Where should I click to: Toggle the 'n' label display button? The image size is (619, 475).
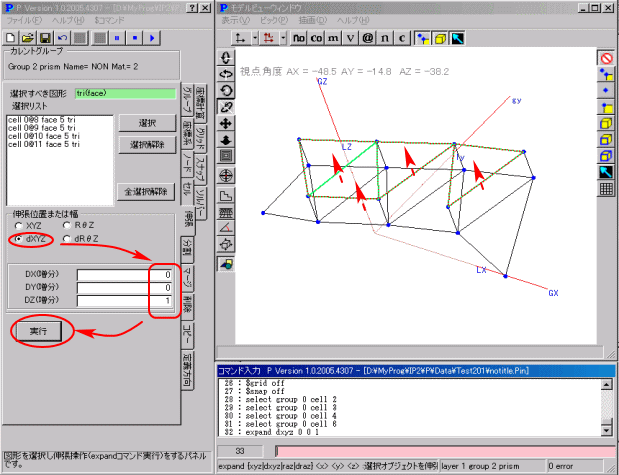[x=385, y=38]
